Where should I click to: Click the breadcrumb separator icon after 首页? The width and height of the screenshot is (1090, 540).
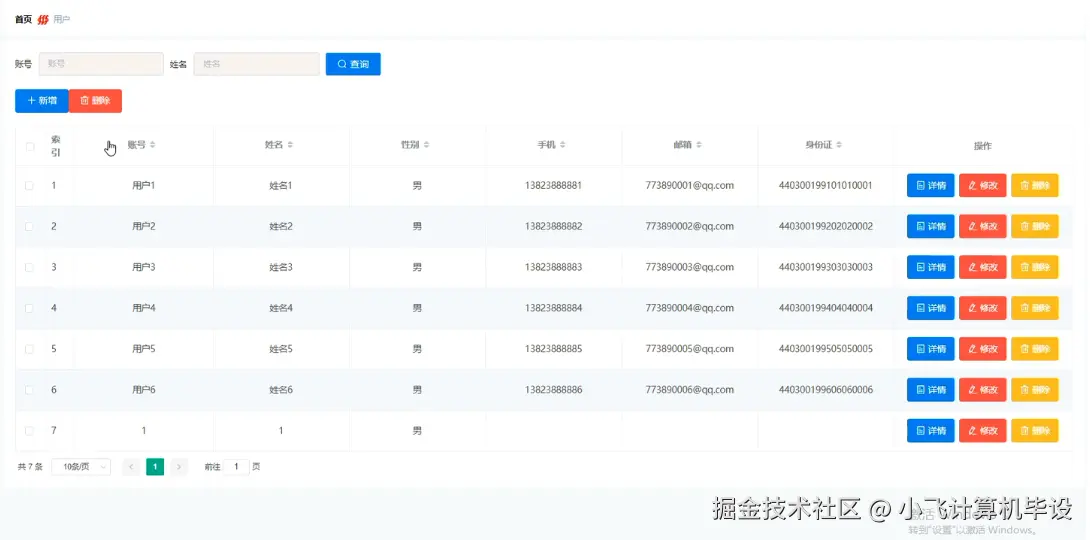[x=43, y=19]
